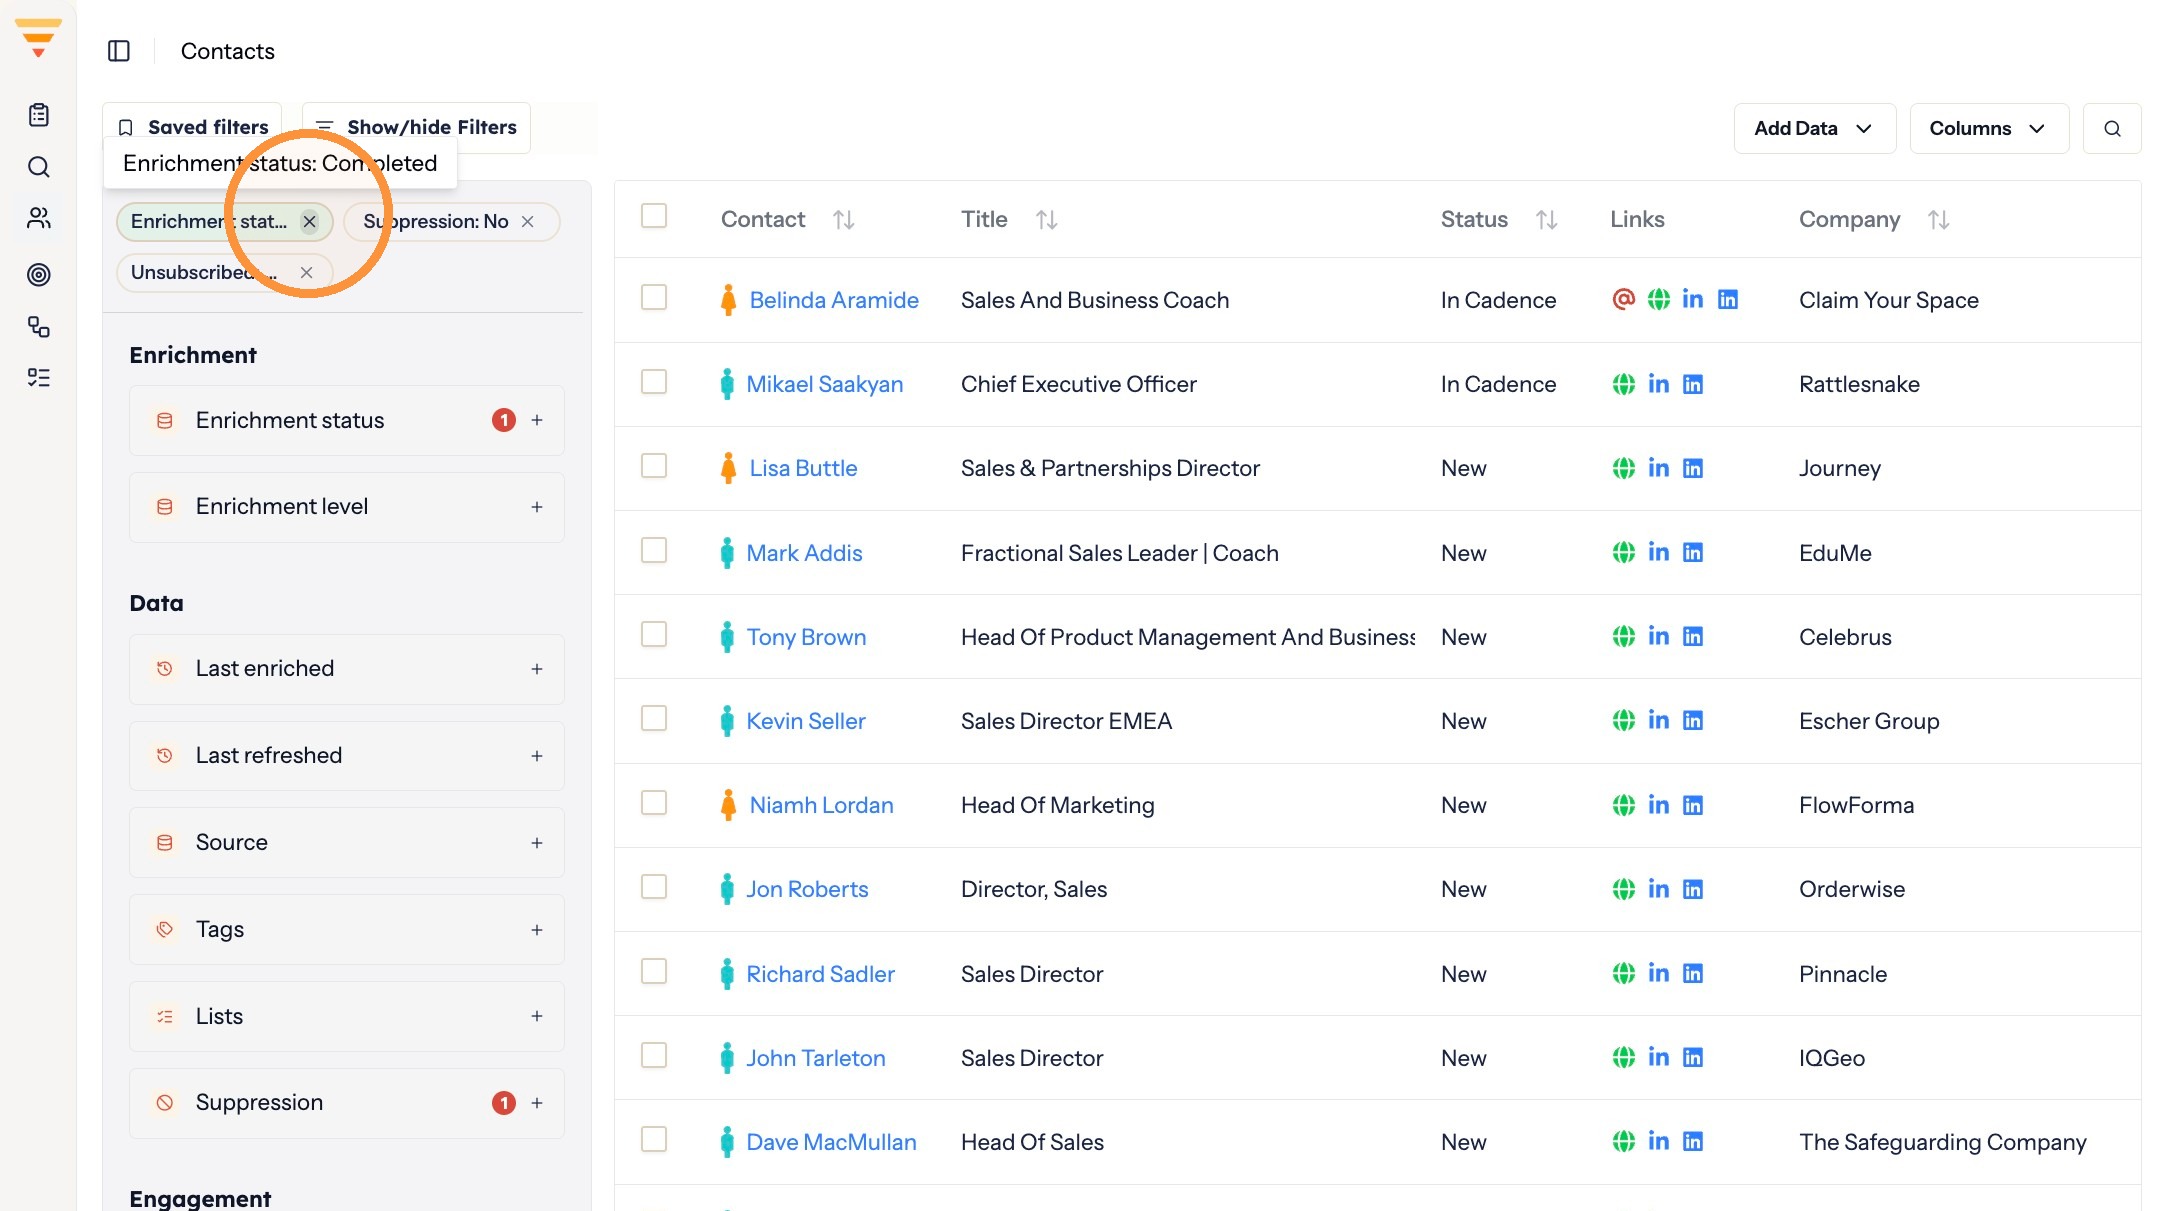This screenshot has width=2168, height=1211.
Task: Open the checklist icon in left sidebar
Action: 39,378
